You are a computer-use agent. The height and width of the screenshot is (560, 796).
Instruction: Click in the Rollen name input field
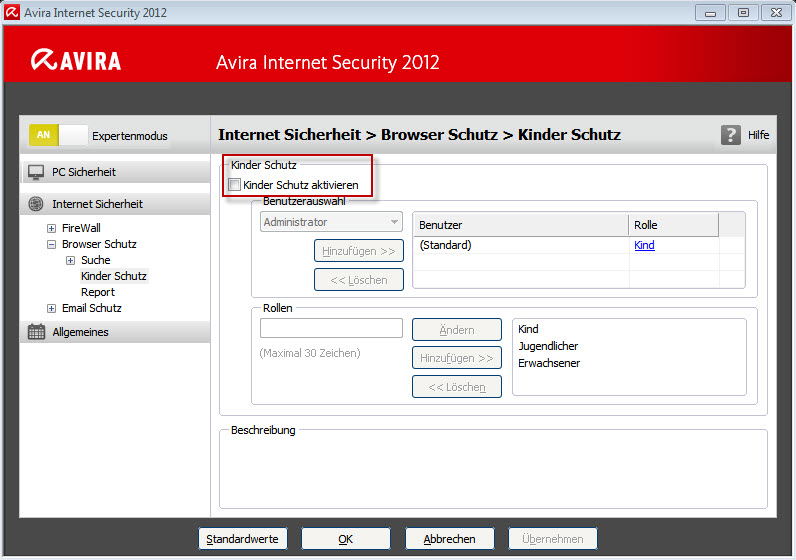[x=331, y=328]
